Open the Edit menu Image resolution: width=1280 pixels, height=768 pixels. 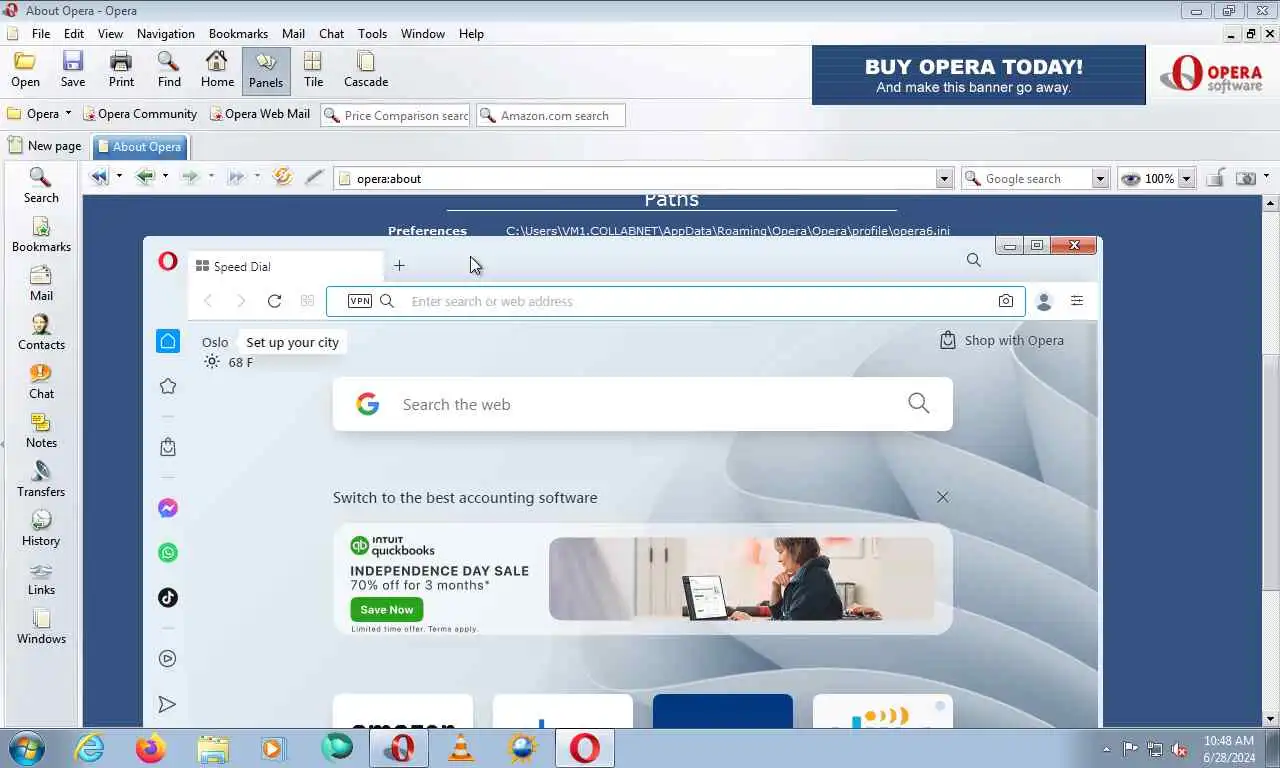click(x=74, y=33)
